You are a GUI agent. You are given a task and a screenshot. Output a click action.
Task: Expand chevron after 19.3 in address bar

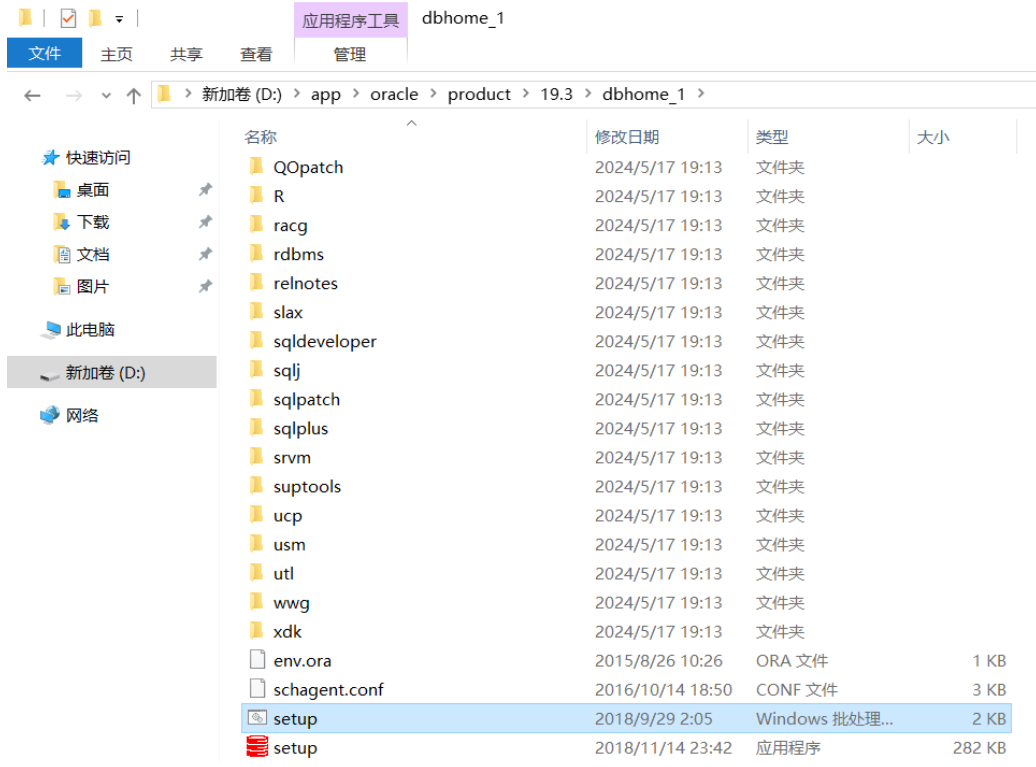click(587, 94)
